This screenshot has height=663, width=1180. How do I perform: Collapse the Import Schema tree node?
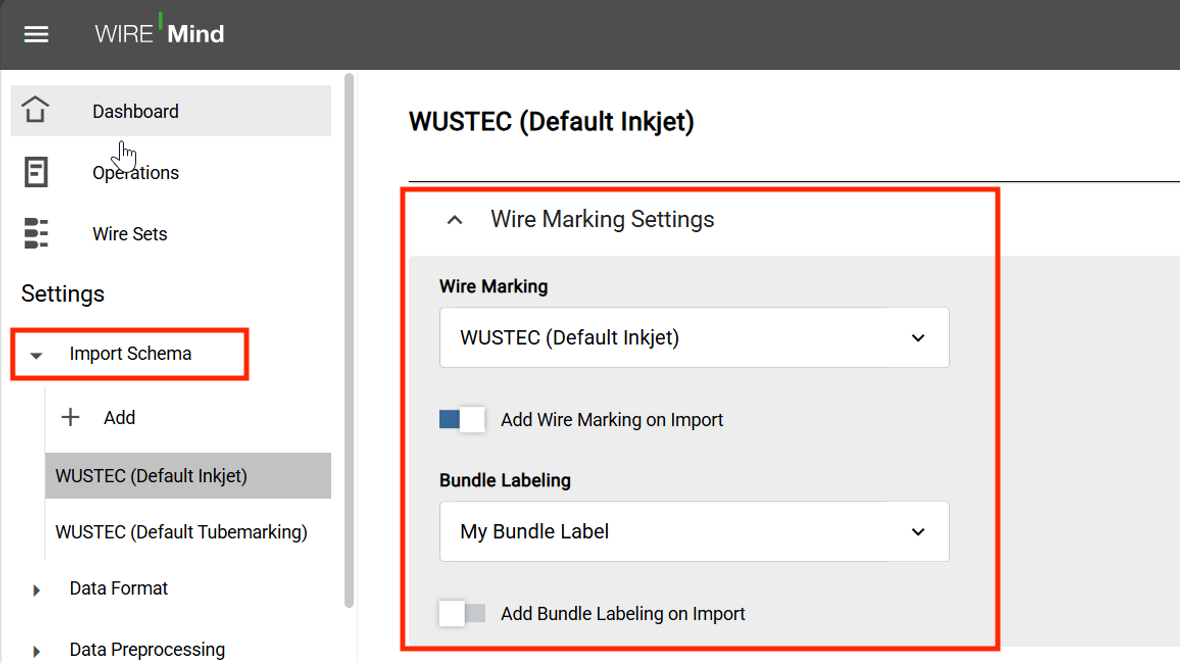[x=36, y=354]
